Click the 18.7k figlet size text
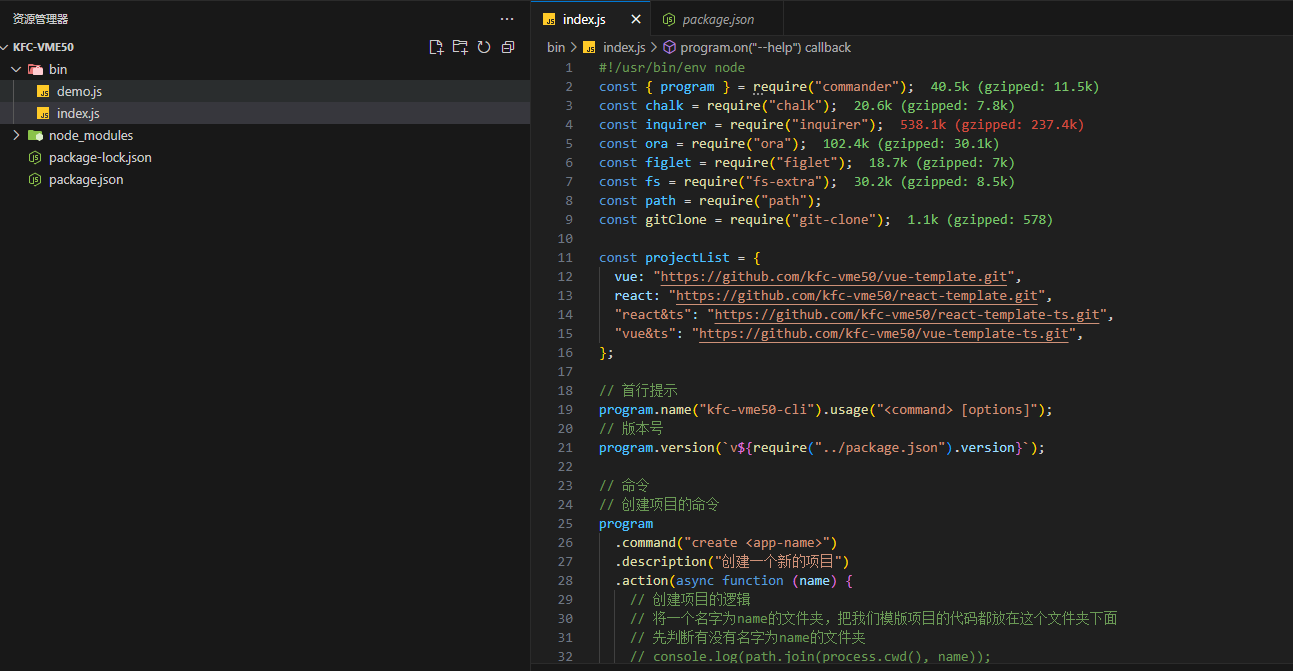This screenshot has width=1293, height=671. (x=941, y=162)
